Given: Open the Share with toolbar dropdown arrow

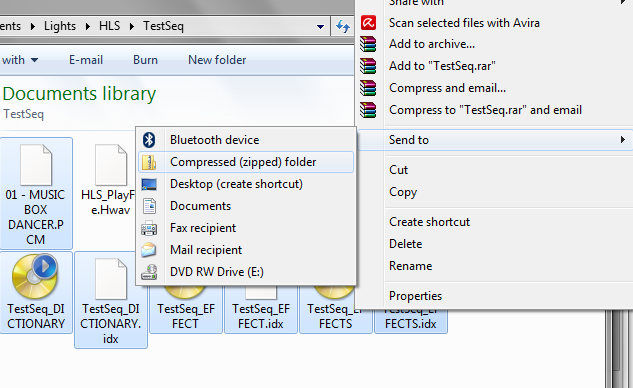Looking at the screenshot, I should 35,60.
